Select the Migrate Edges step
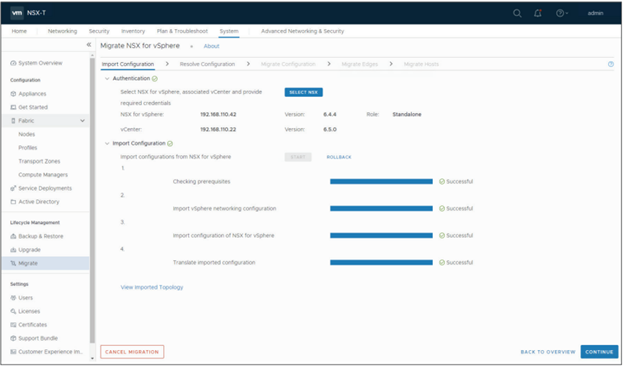The width and height of the screenshot is (624, 366). pos(360,64)
